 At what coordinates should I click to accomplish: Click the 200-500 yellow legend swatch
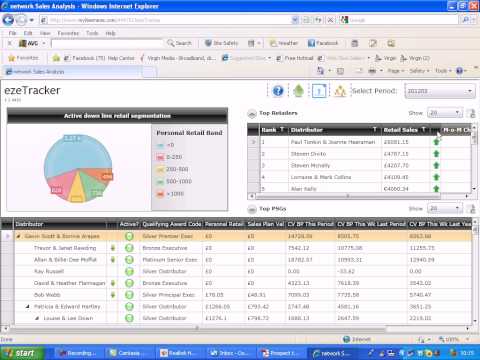pyautogui.click(x=160, y=169)
